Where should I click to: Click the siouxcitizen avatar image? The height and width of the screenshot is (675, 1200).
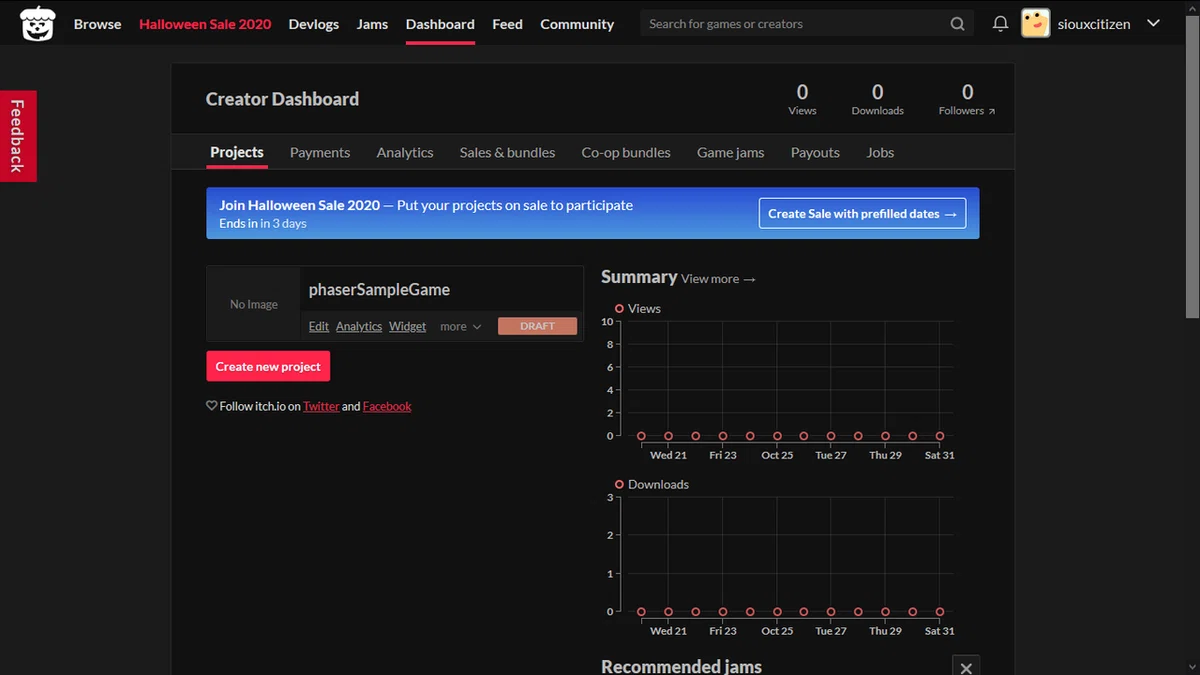pos(1035,23)
